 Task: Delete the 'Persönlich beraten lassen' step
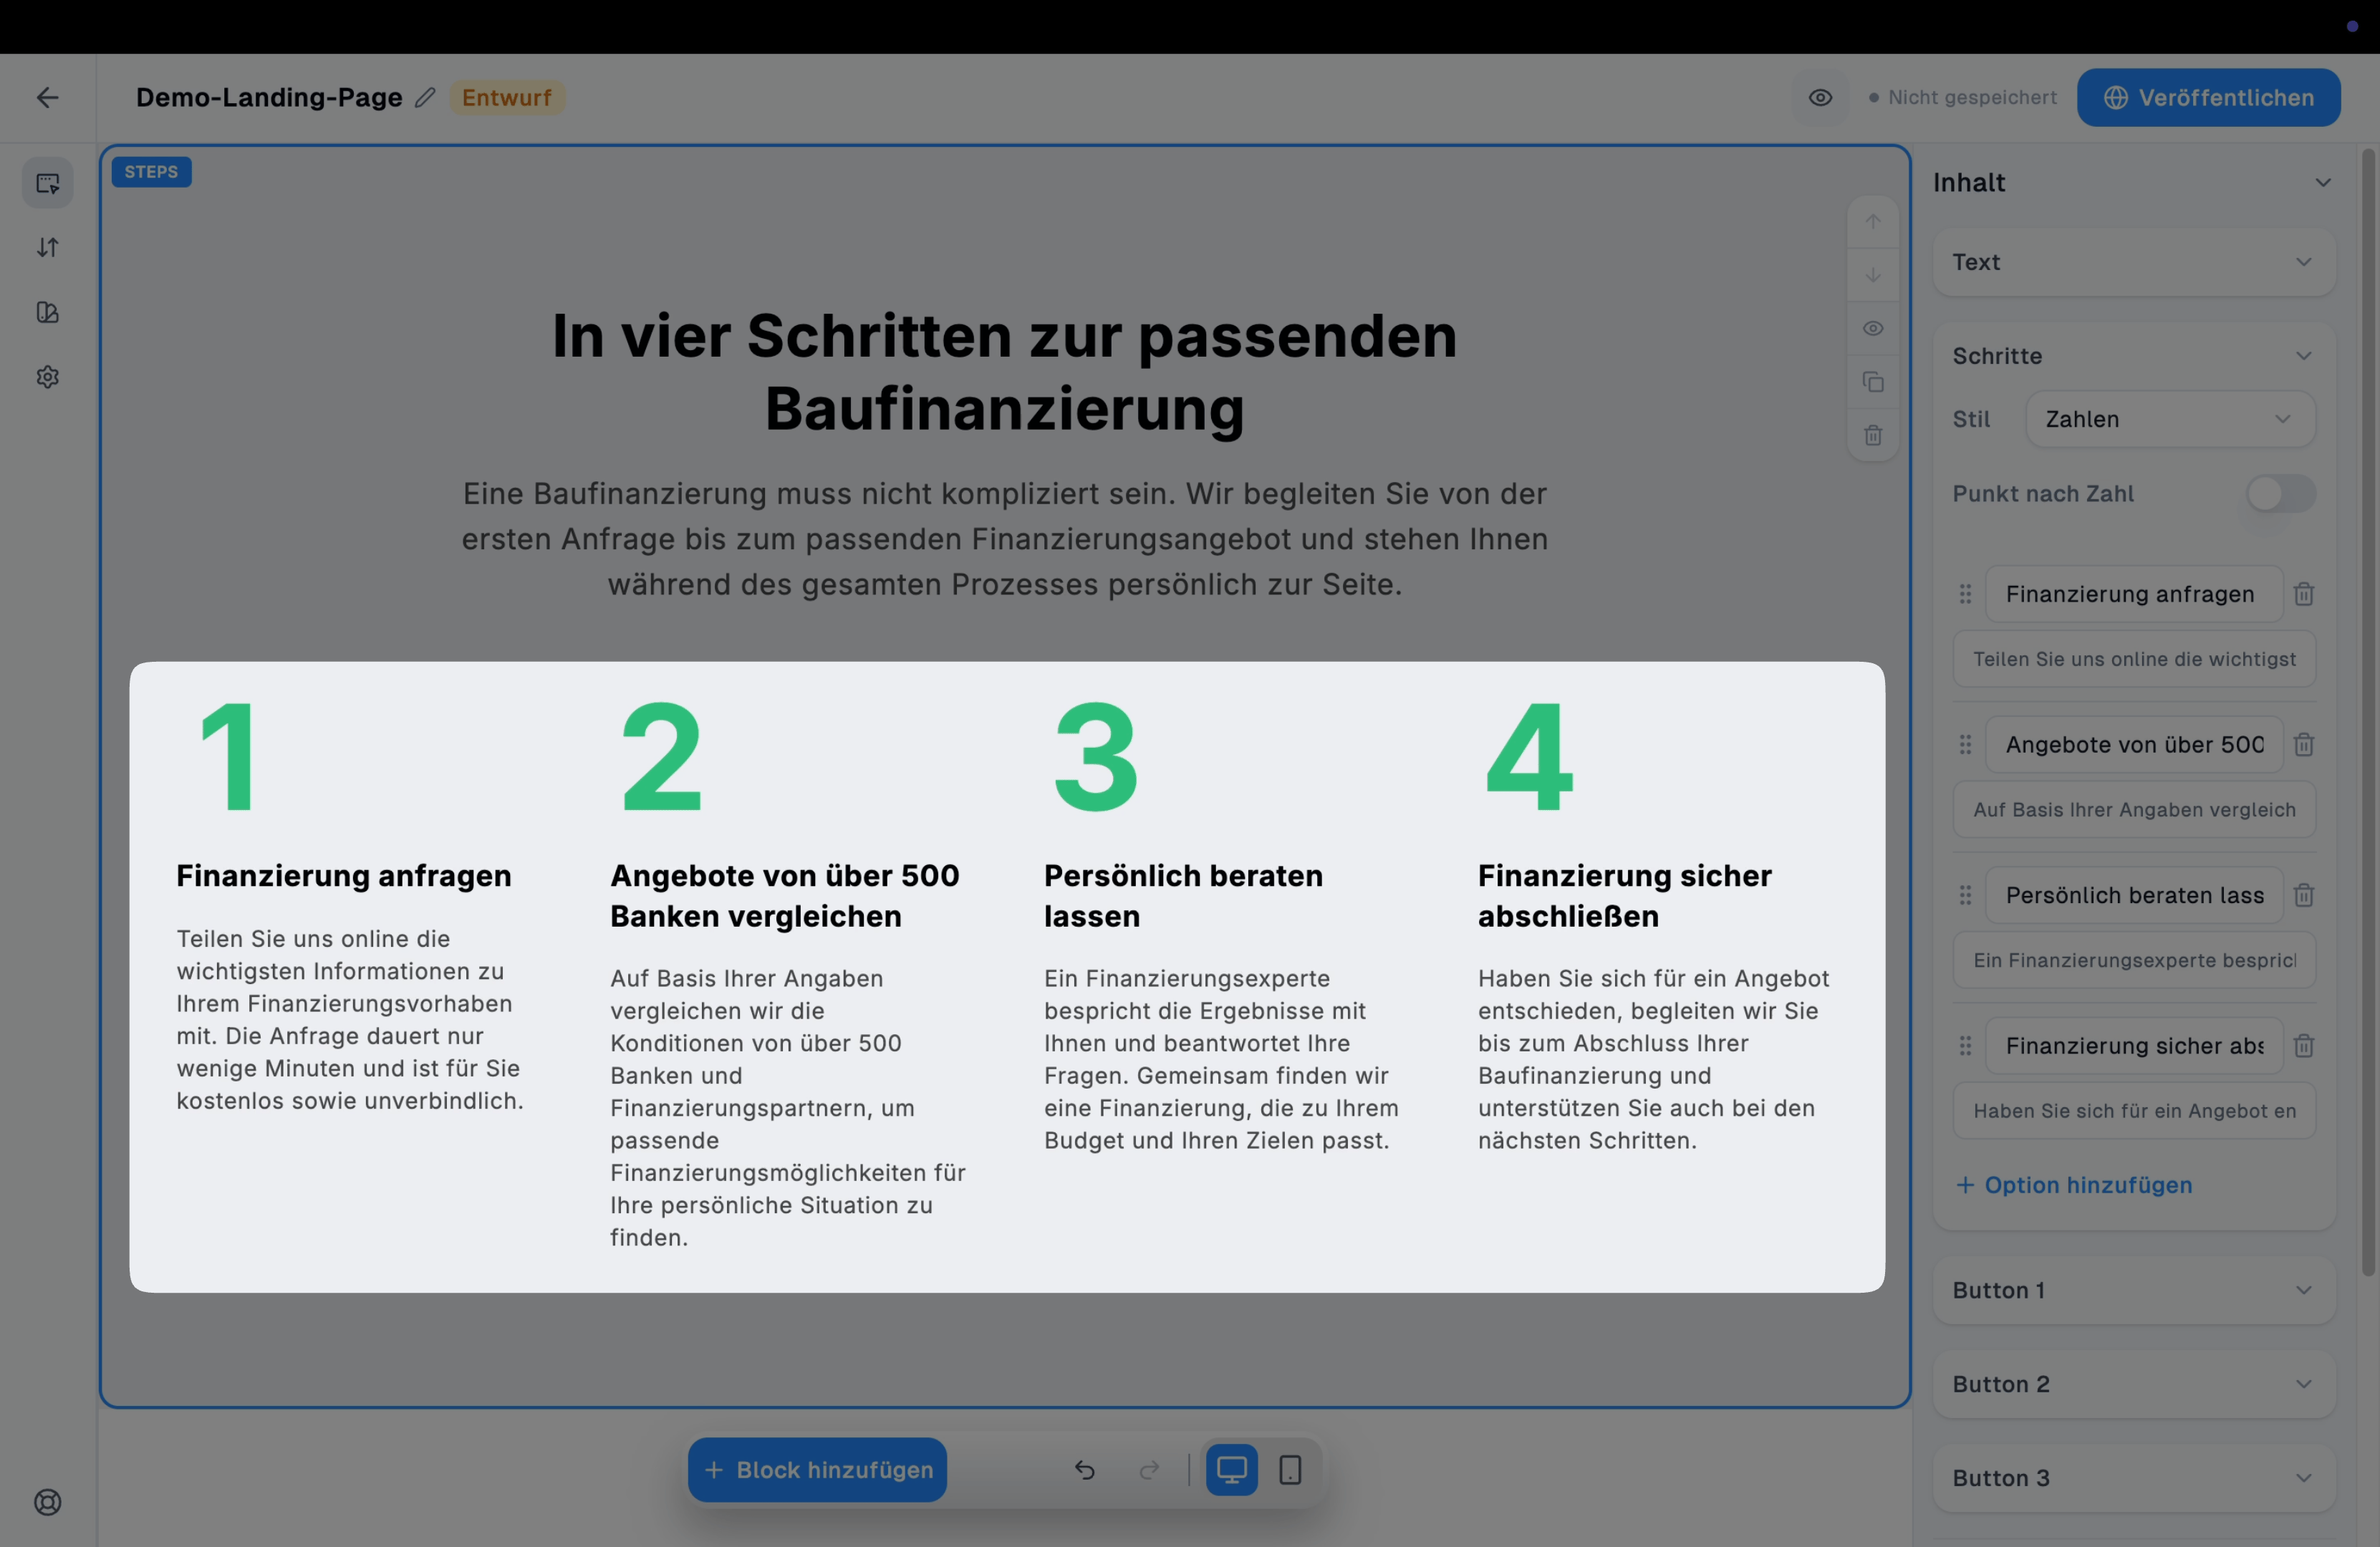click(x=2304, y=895)
